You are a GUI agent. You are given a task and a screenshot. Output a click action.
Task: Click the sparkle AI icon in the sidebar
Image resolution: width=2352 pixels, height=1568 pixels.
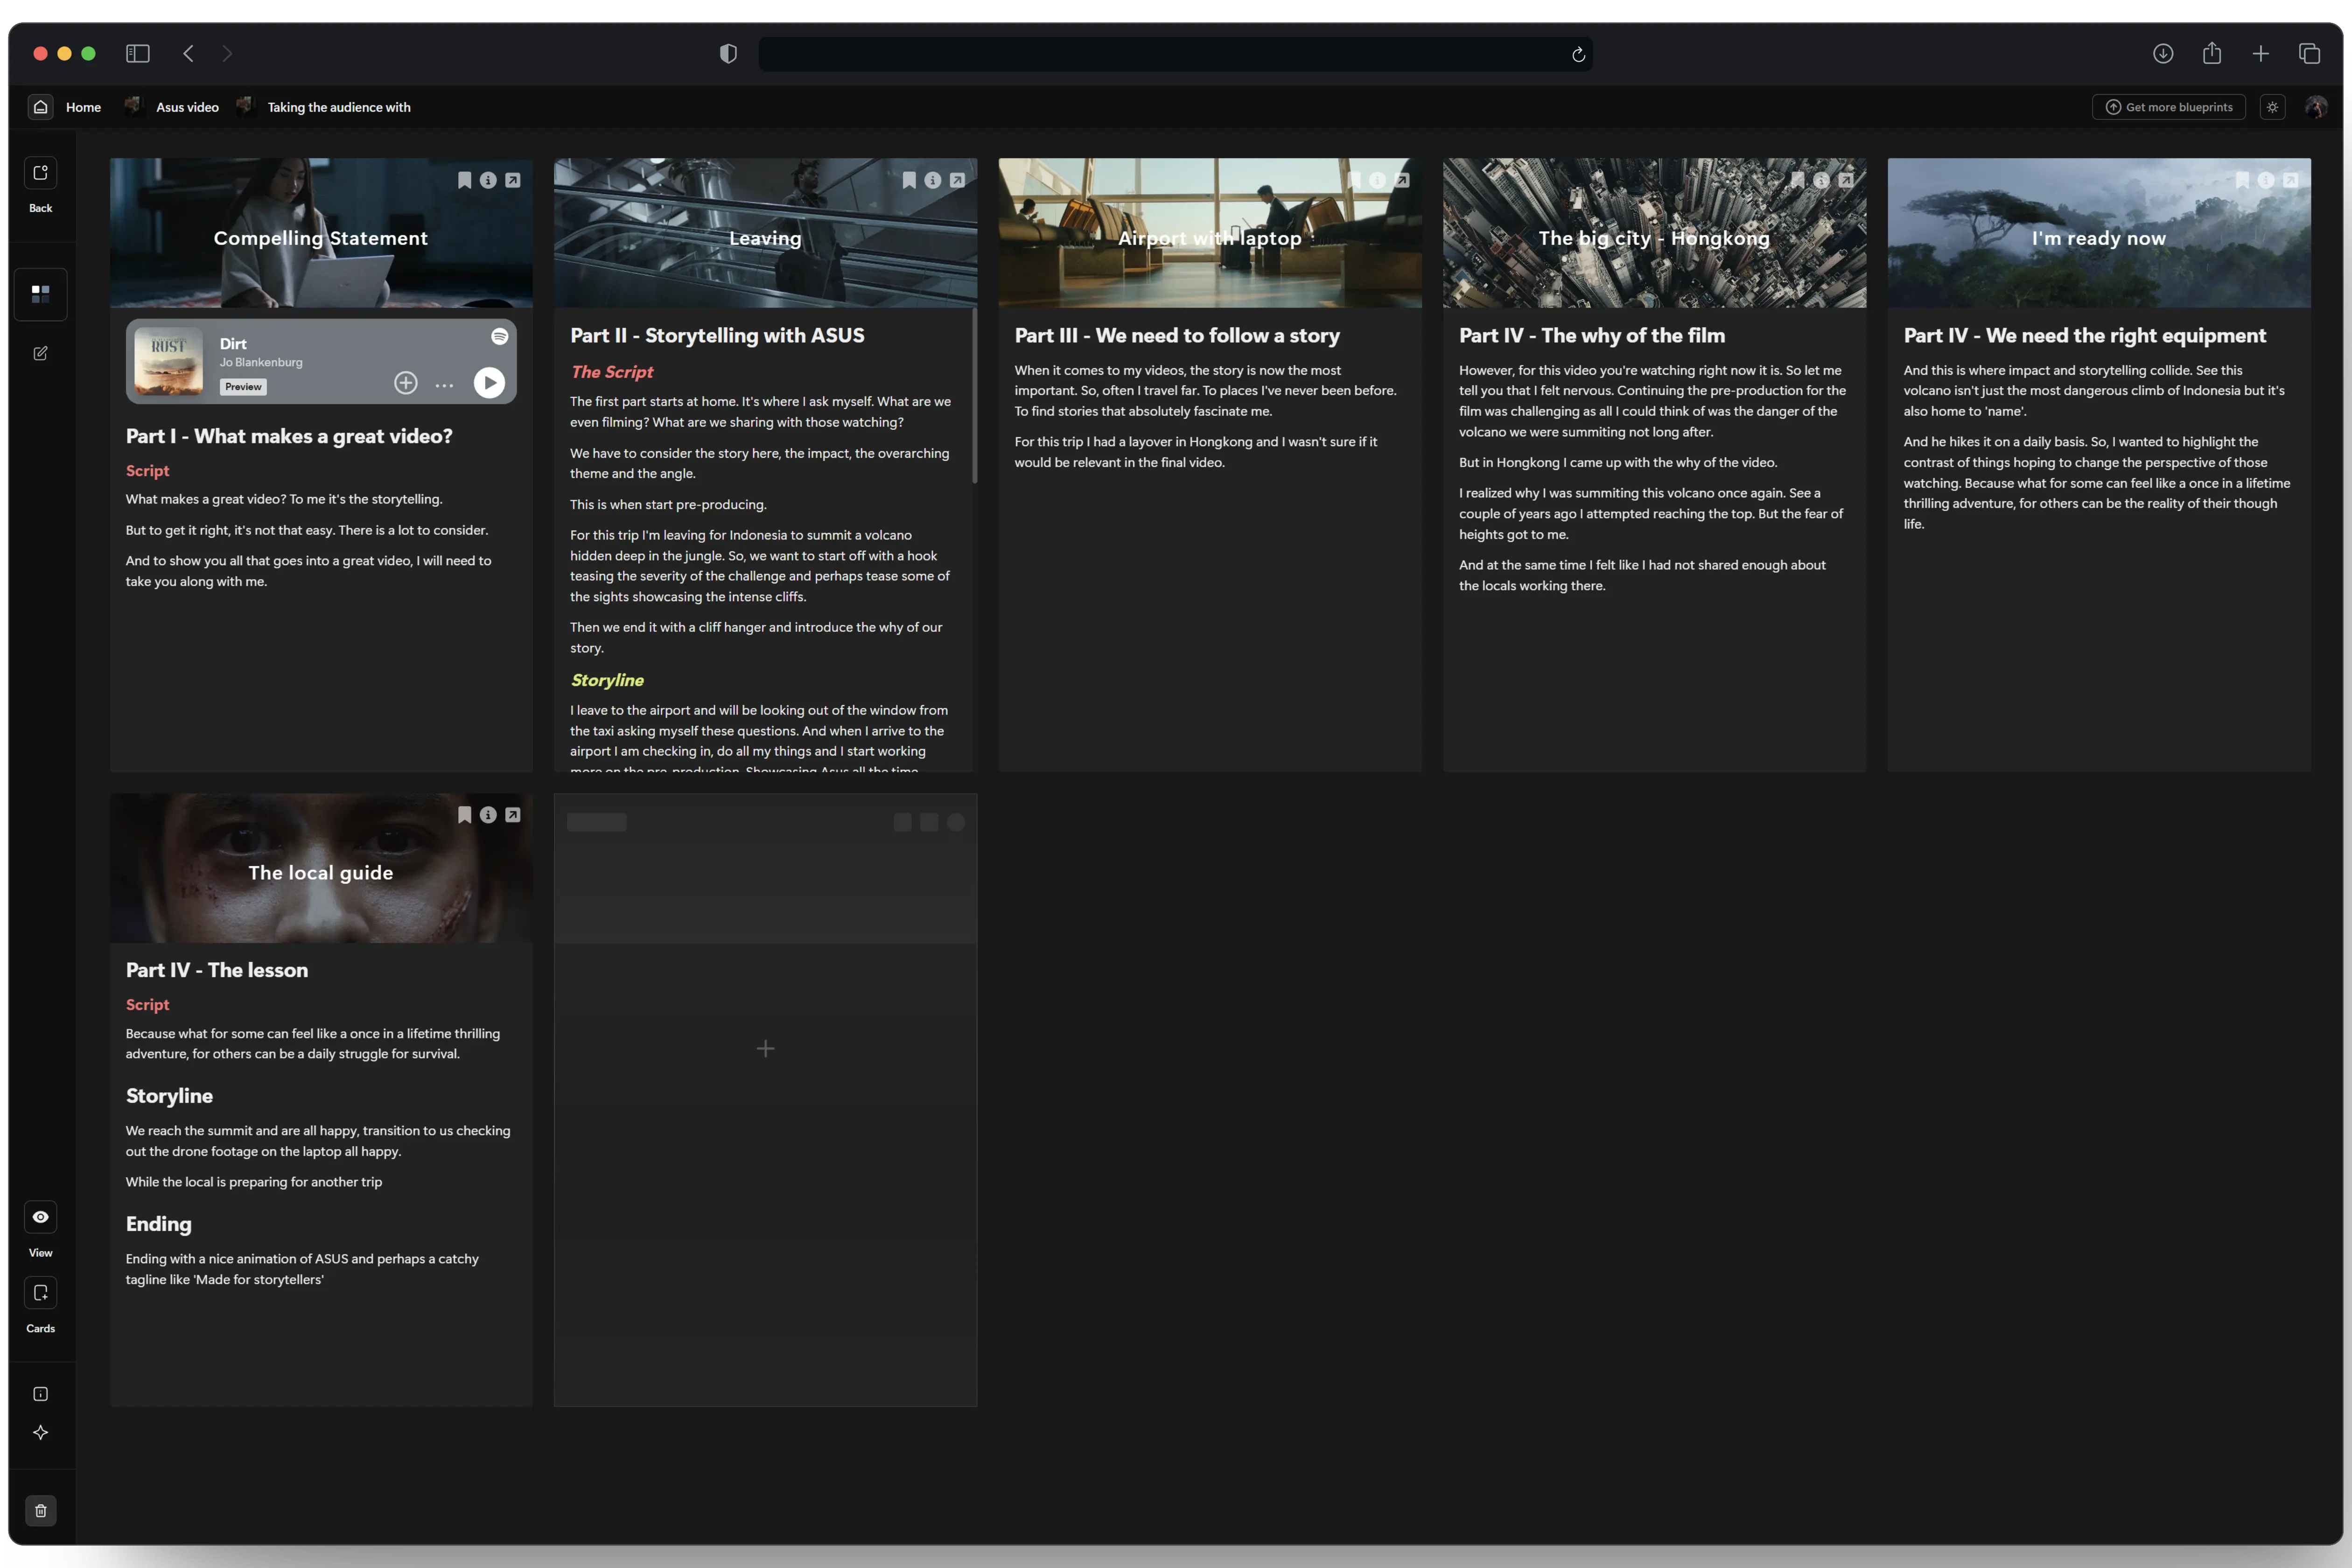(x=40, y=1433)
